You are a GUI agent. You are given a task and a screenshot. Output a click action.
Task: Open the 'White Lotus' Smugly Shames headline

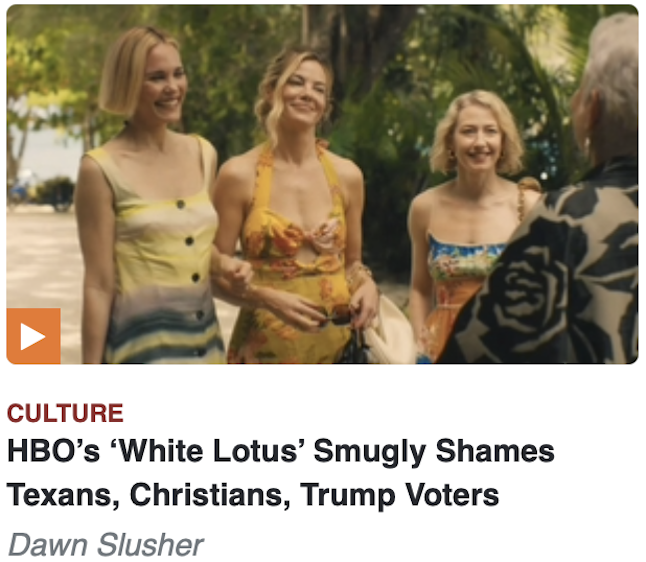281,472
